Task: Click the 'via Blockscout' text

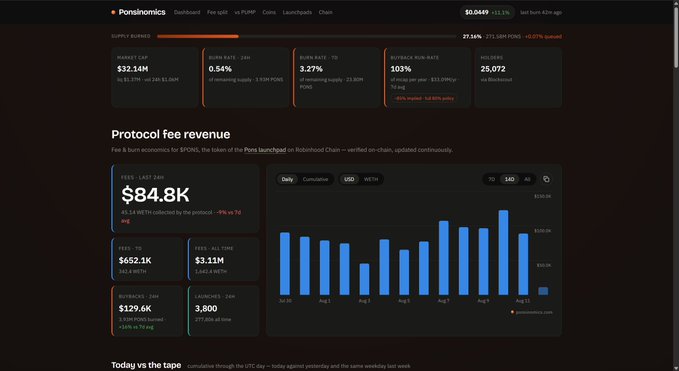Action: (496, 80)
